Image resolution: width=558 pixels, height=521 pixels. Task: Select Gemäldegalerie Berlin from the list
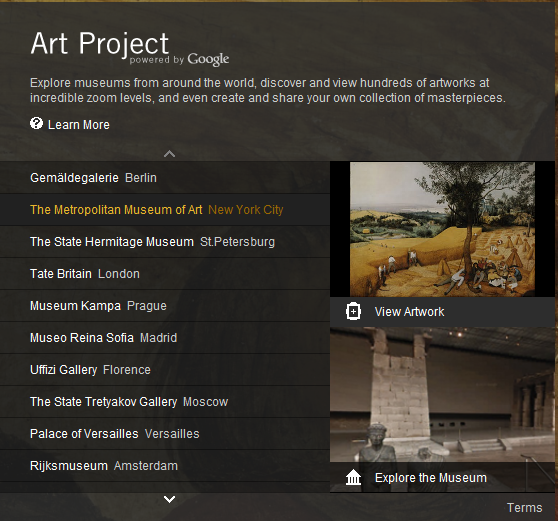165,178
